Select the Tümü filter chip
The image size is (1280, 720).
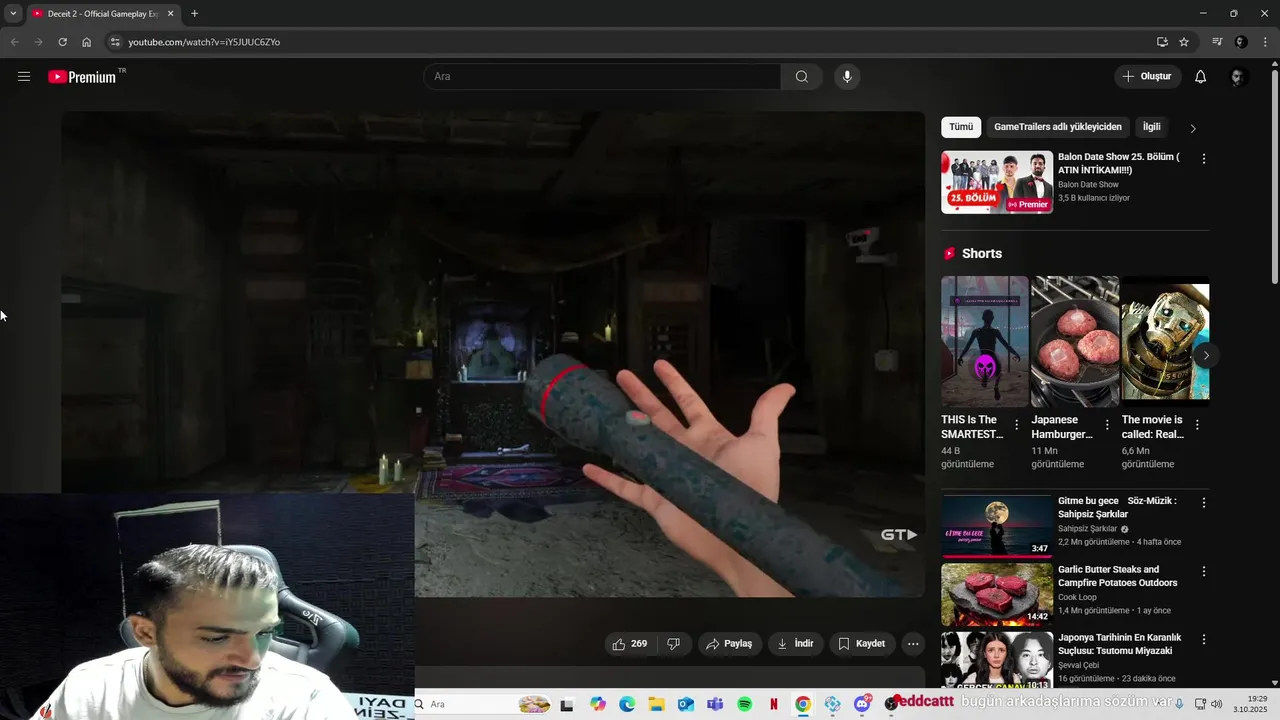coord(961,127)
